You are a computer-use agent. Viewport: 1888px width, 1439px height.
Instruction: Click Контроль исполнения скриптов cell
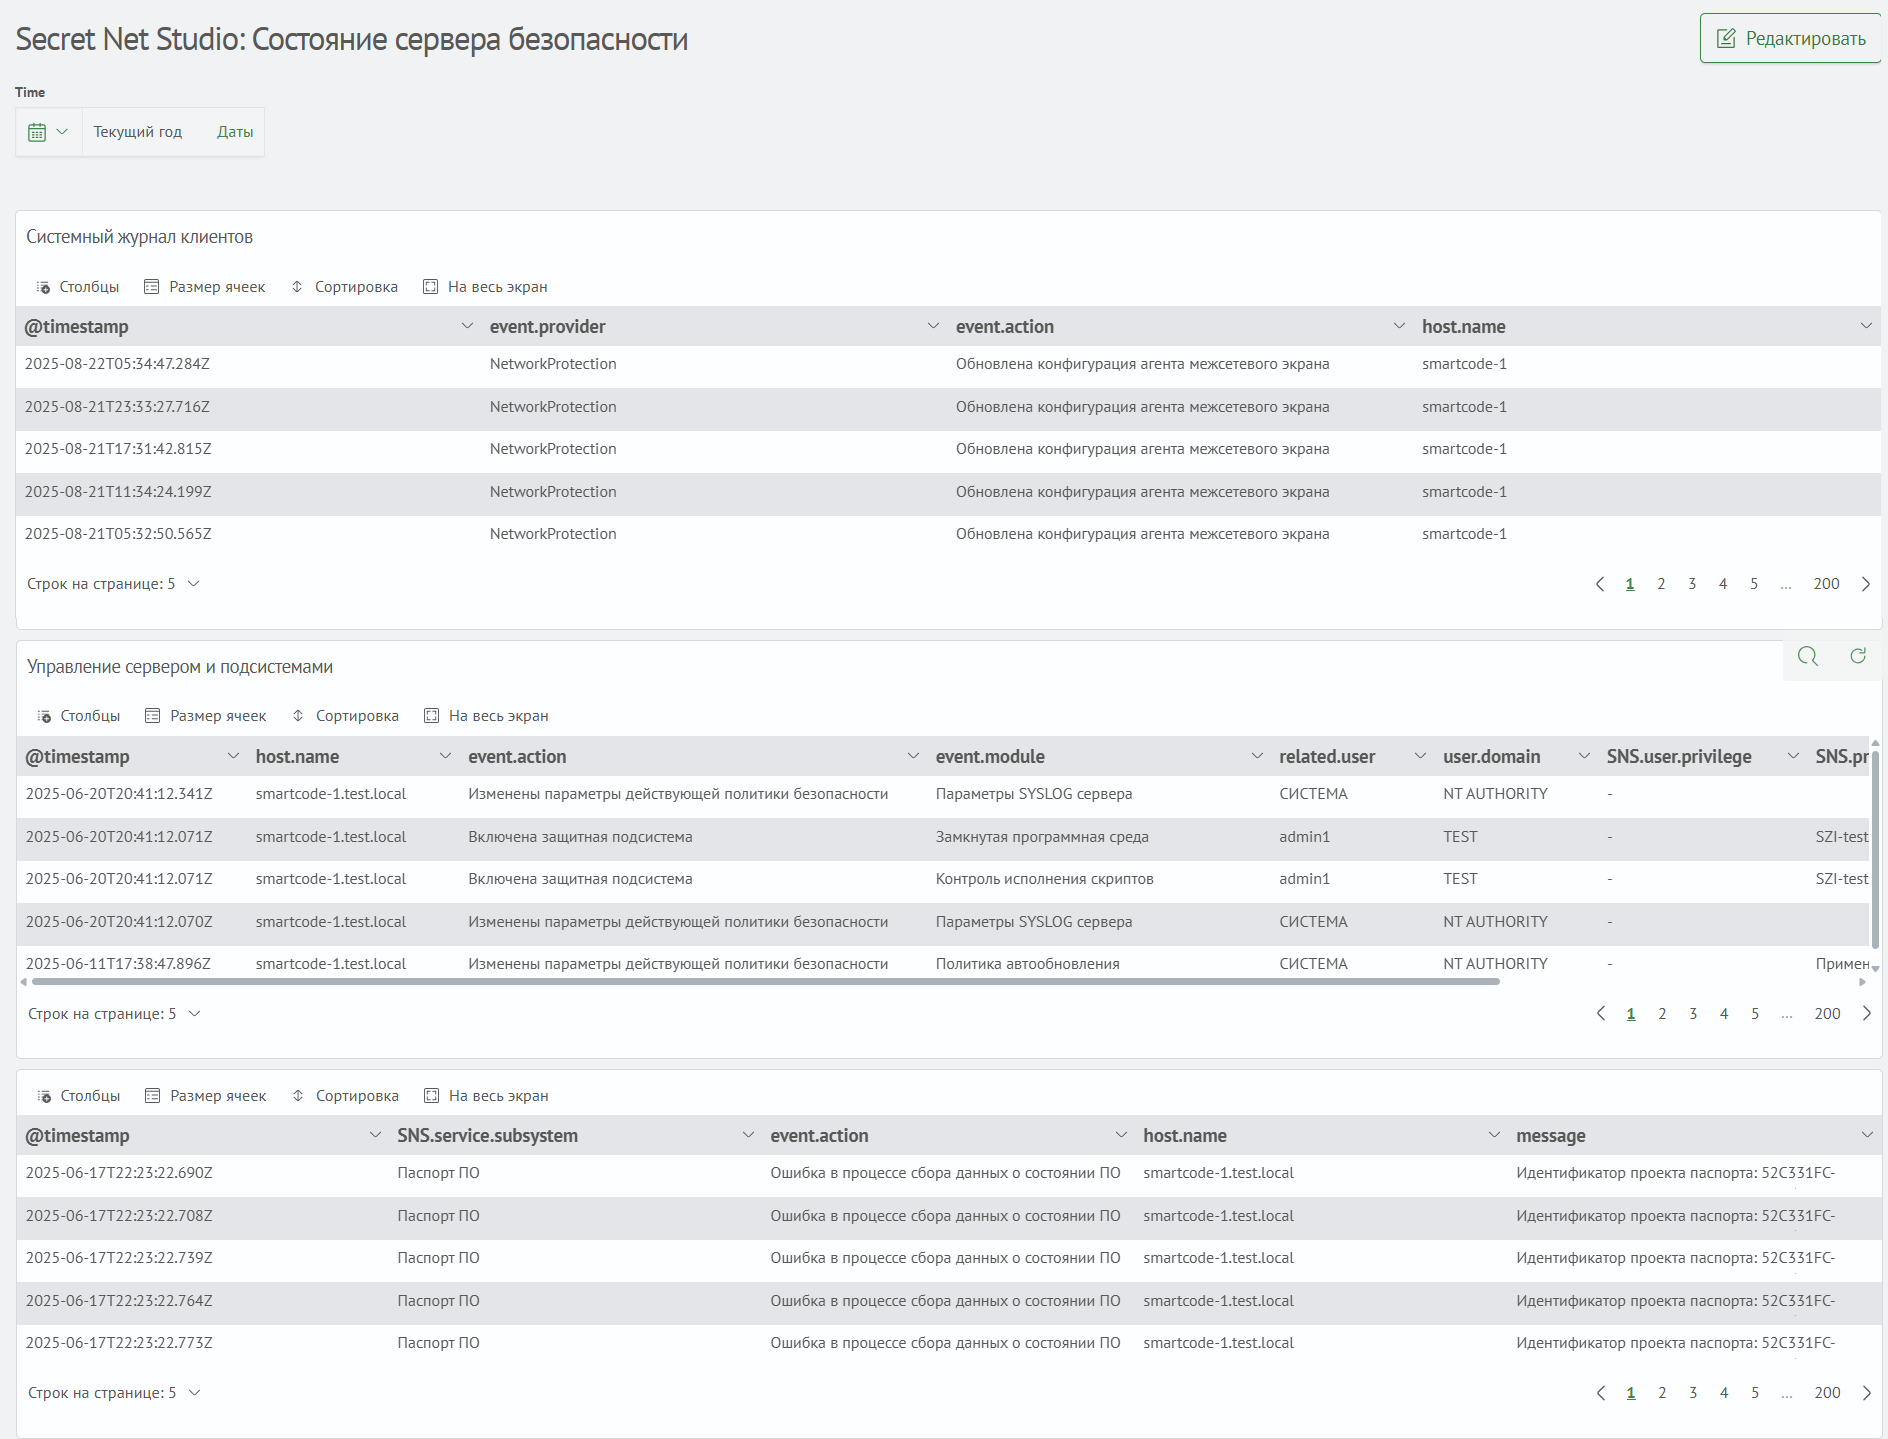pyautogui.click(x=1044, y=879)
